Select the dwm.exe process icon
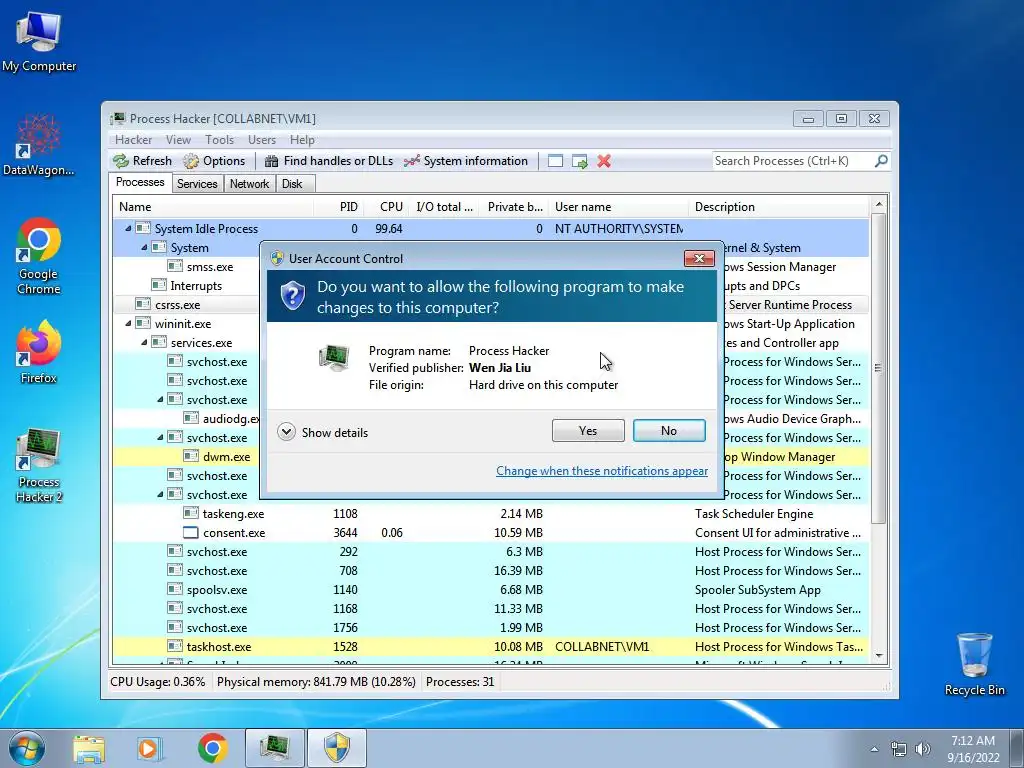The height and width of the screenshot is (768, 1024). tap(191, 456)
